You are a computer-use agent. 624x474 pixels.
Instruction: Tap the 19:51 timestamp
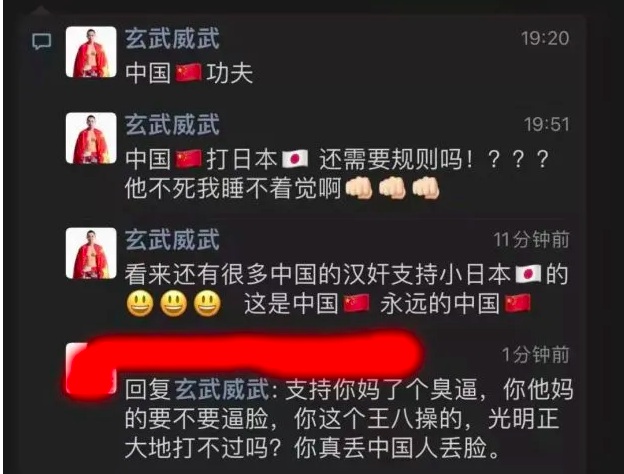coord(547,125)
